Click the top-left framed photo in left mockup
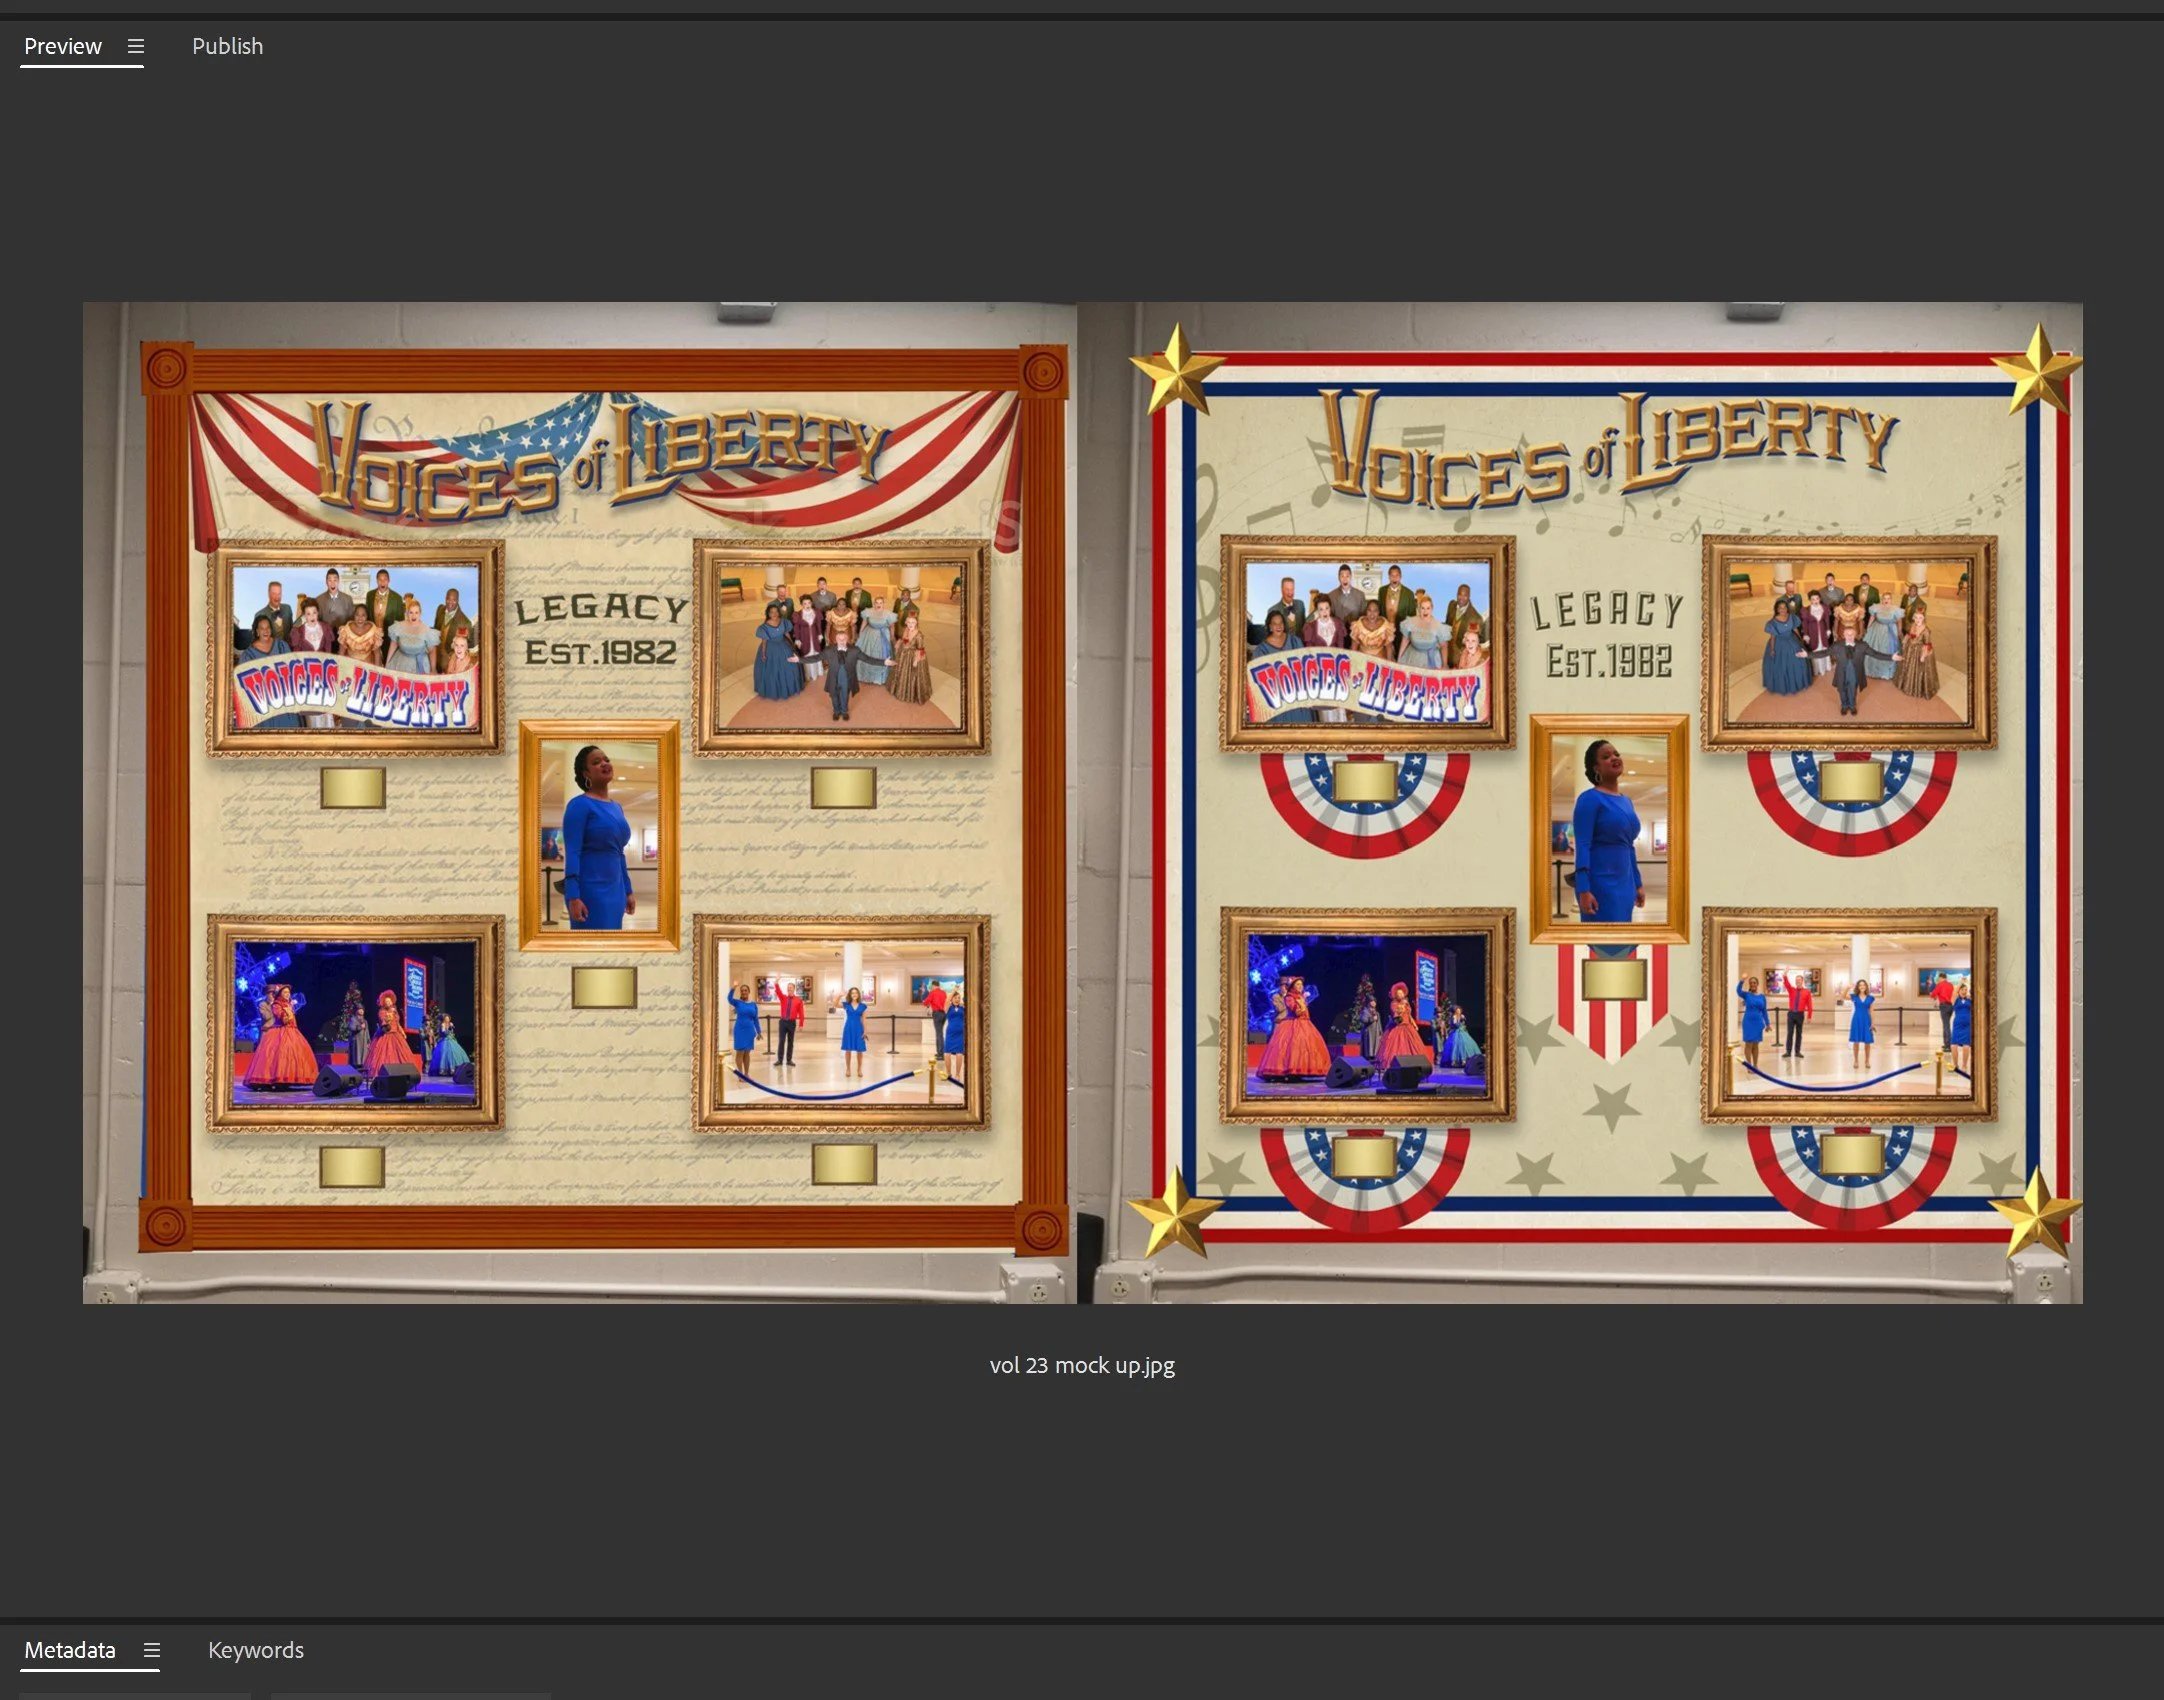 356,647
